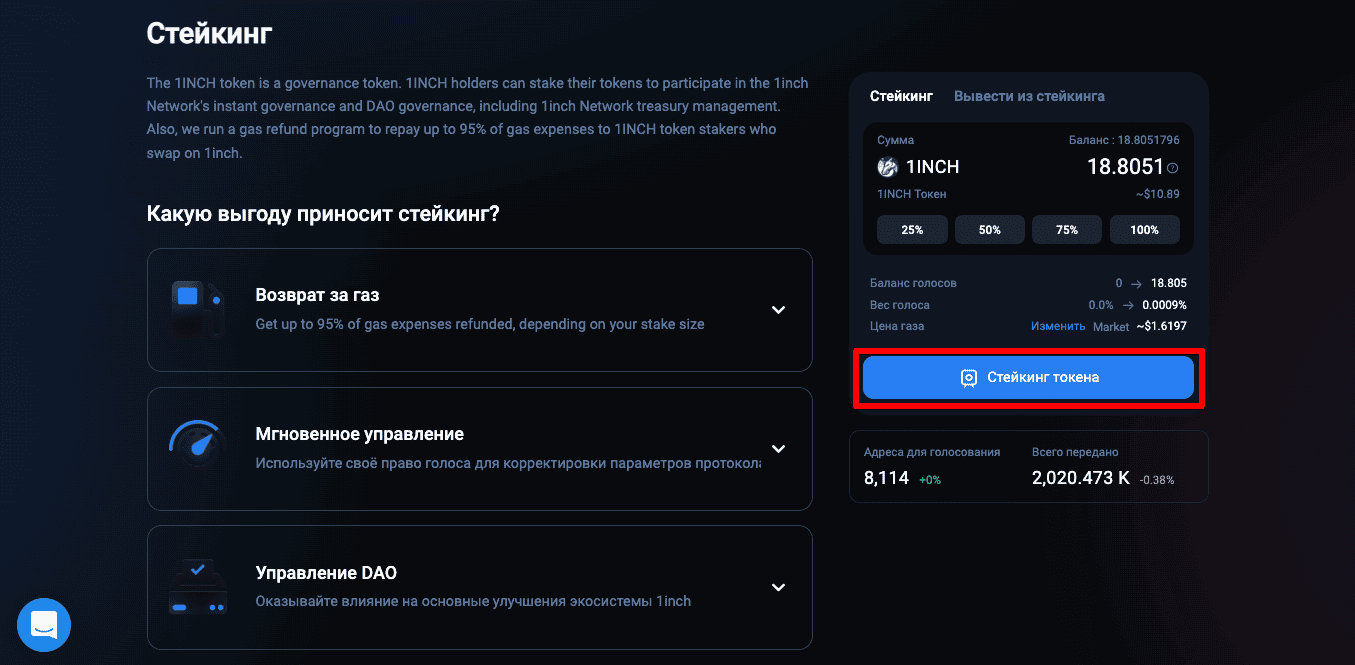1355x665 pixels.
Task: Click the safe icon on Стейкинг токена button
Action: 968,378
